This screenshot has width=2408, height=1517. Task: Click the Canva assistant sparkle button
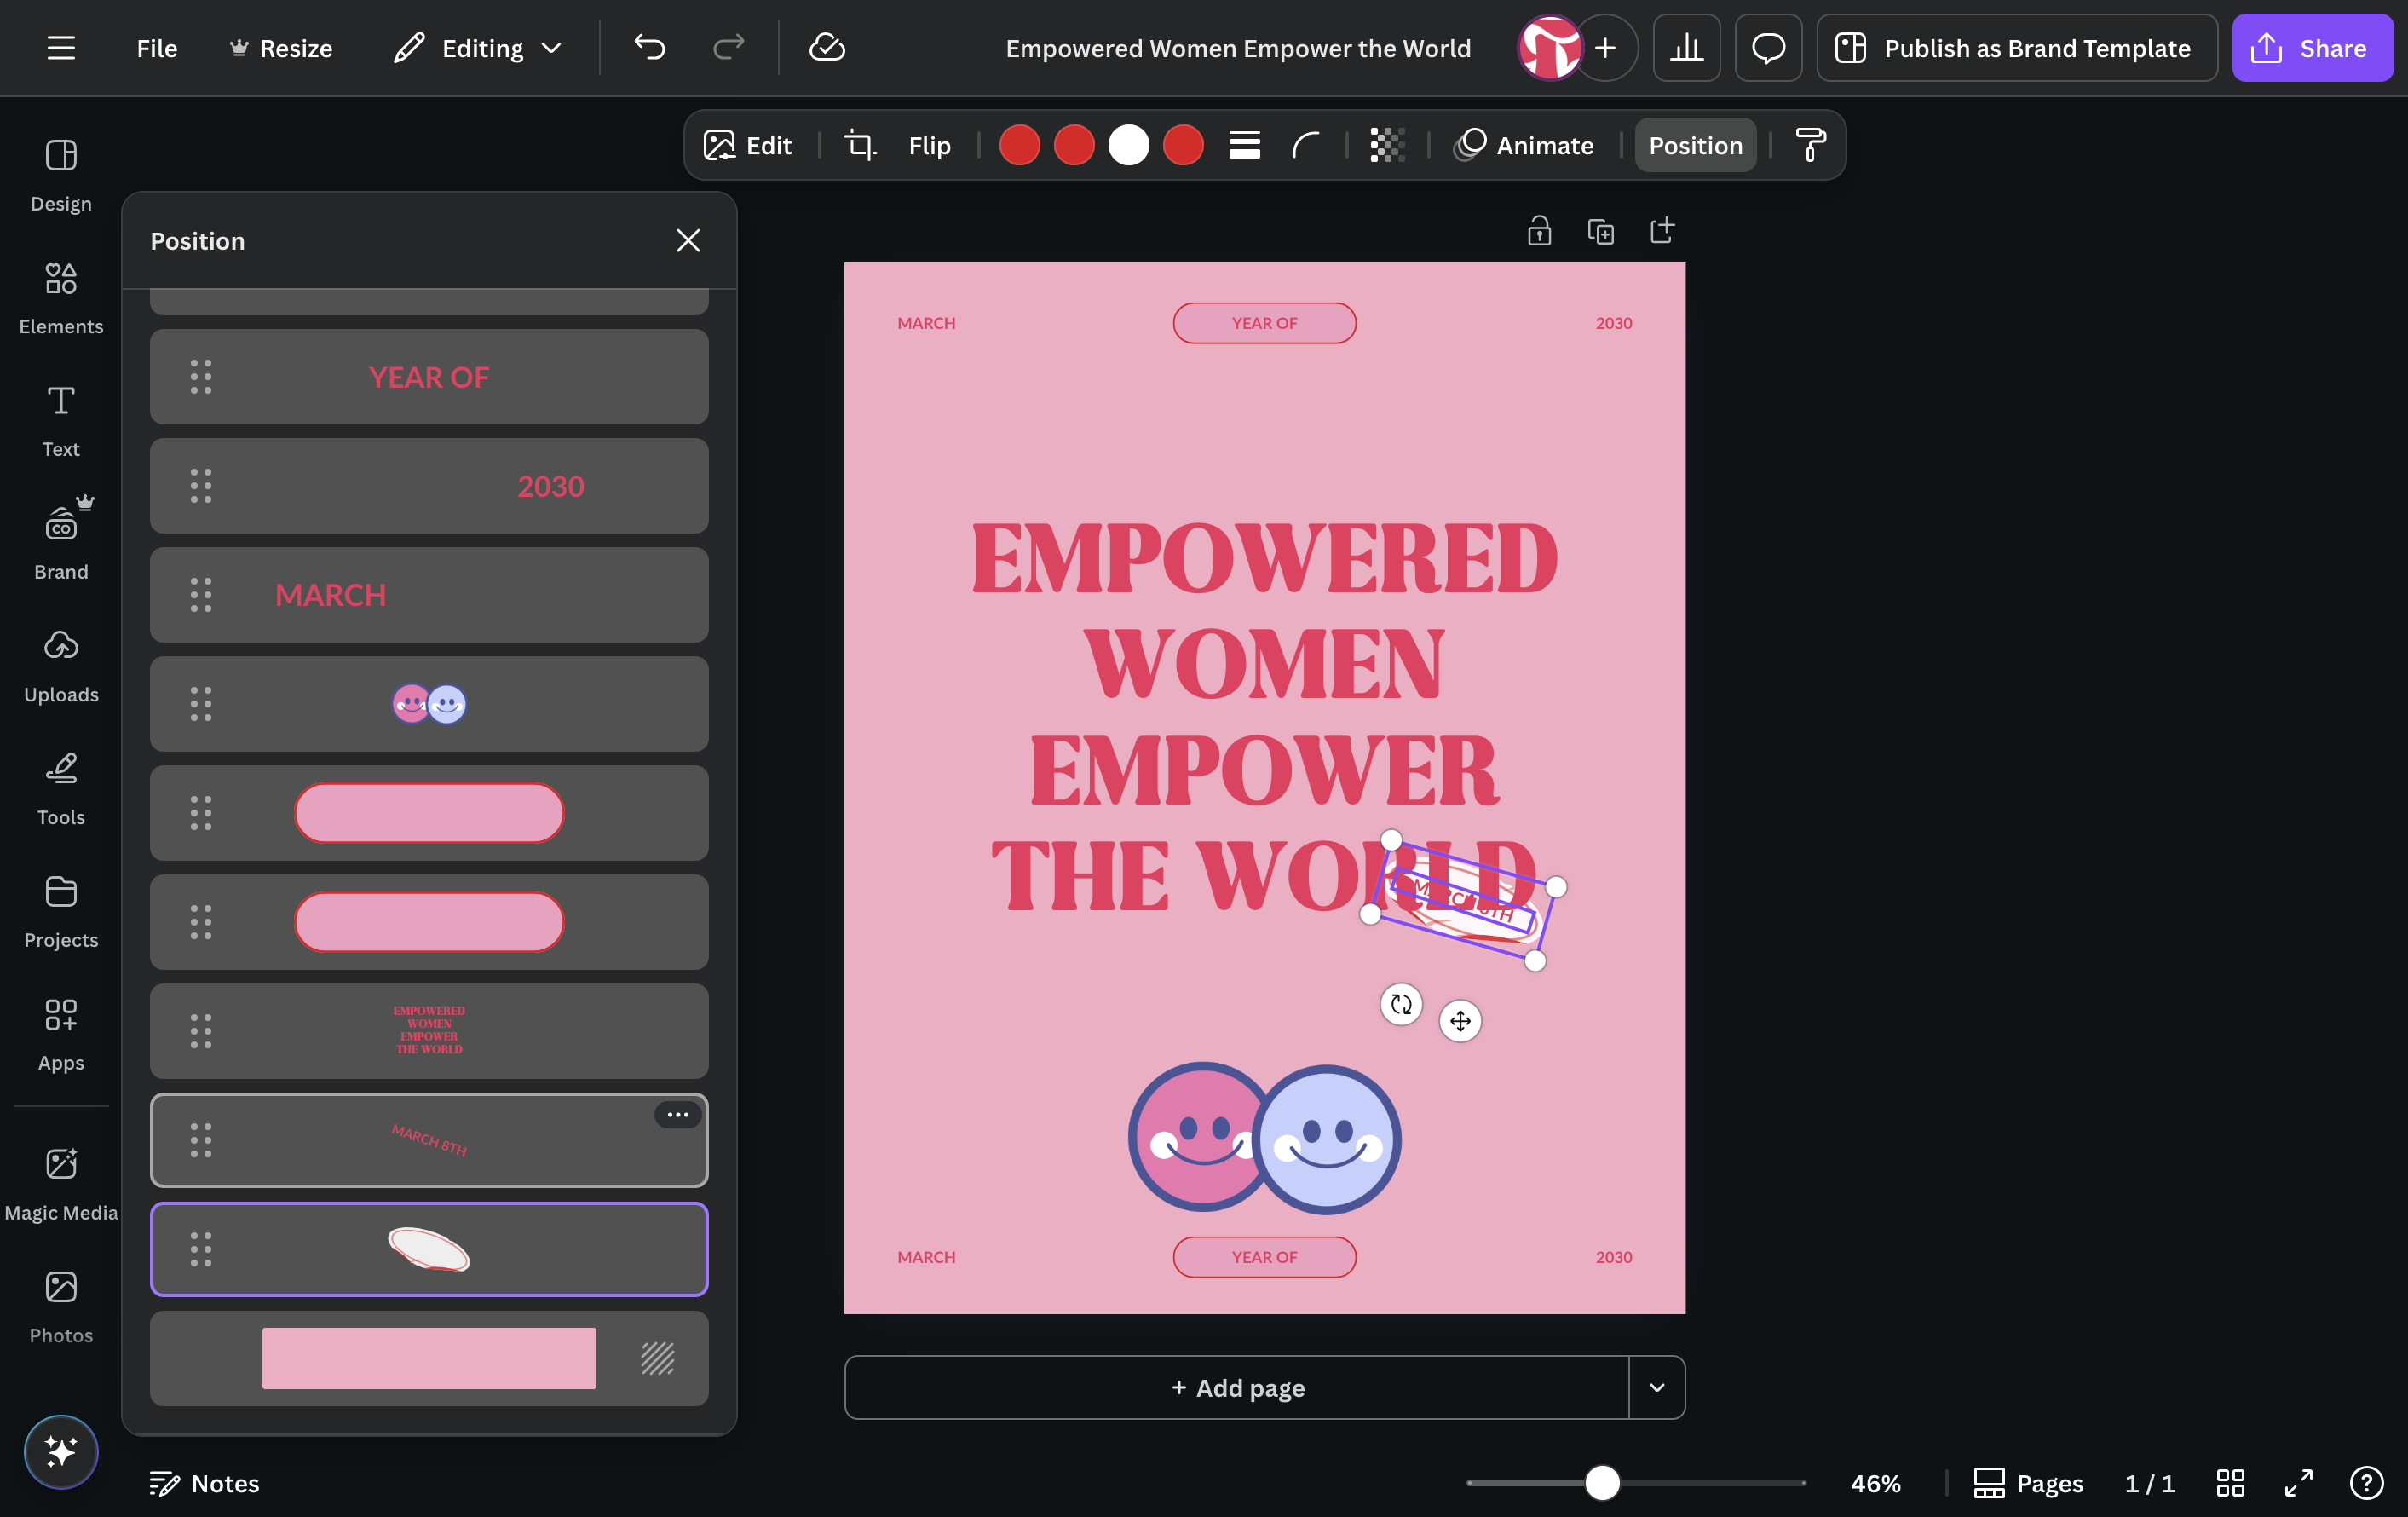coord(61,1451)
